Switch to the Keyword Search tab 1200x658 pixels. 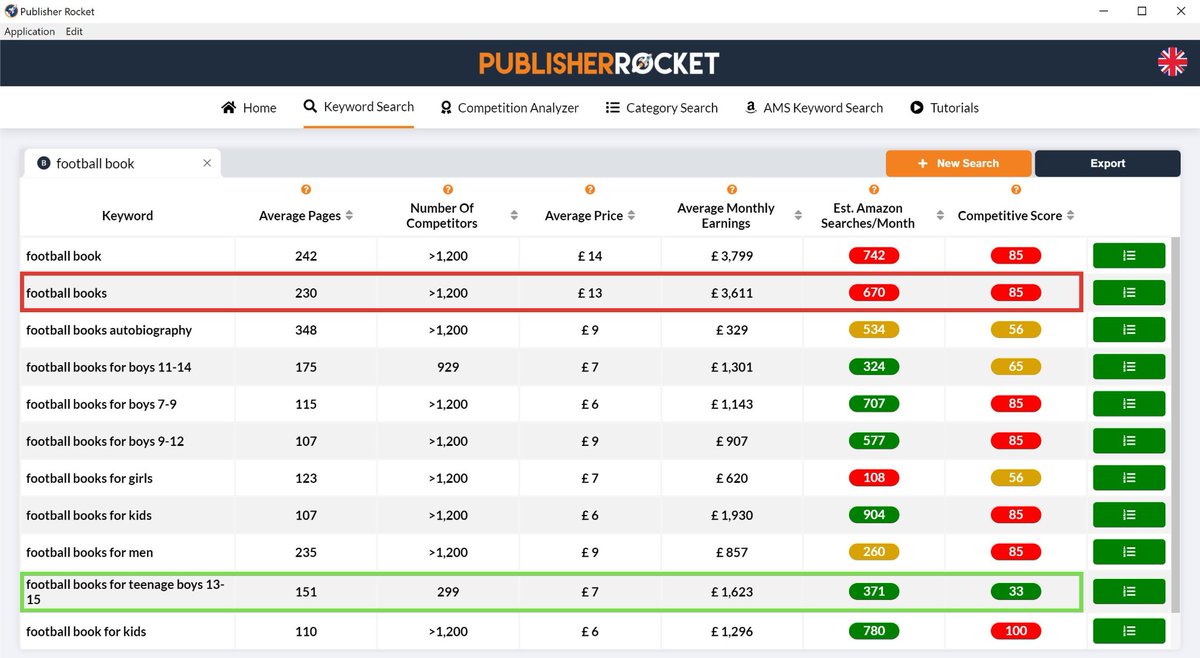[359, 107]
